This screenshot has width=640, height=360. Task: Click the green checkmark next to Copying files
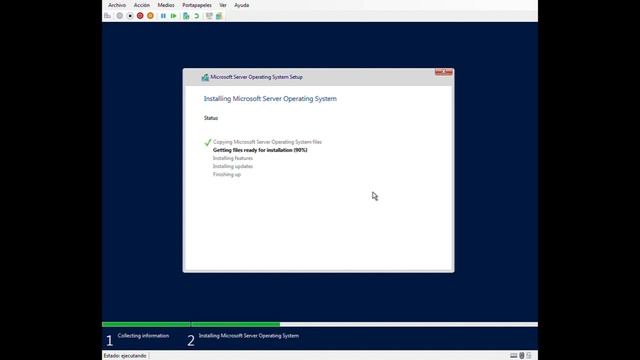(207, 142)
